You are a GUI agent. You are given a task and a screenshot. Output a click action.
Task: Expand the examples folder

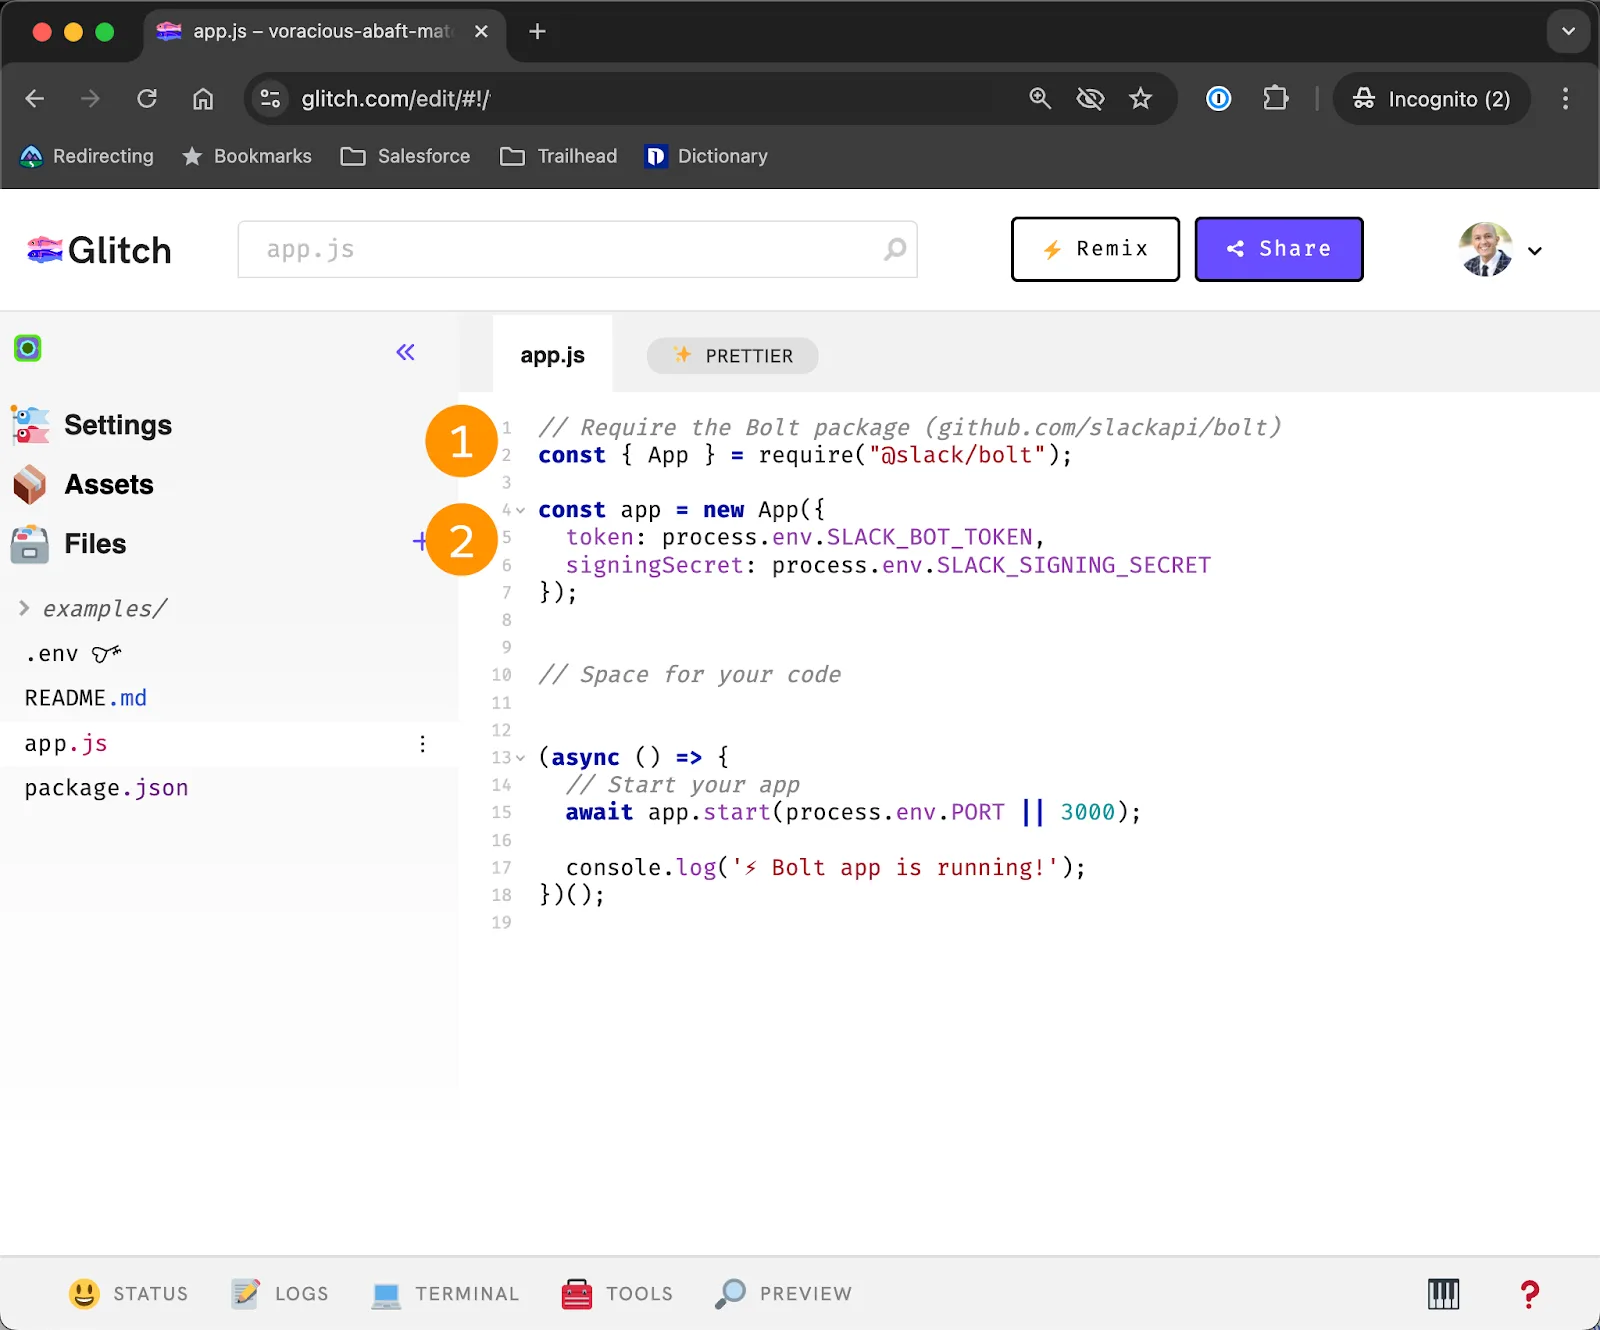point(22,608)
